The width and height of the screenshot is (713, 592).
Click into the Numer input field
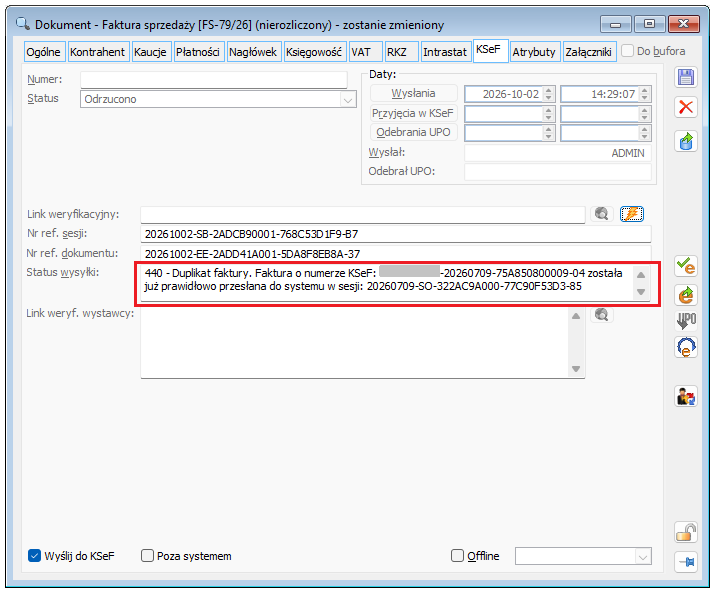point(214,80)
